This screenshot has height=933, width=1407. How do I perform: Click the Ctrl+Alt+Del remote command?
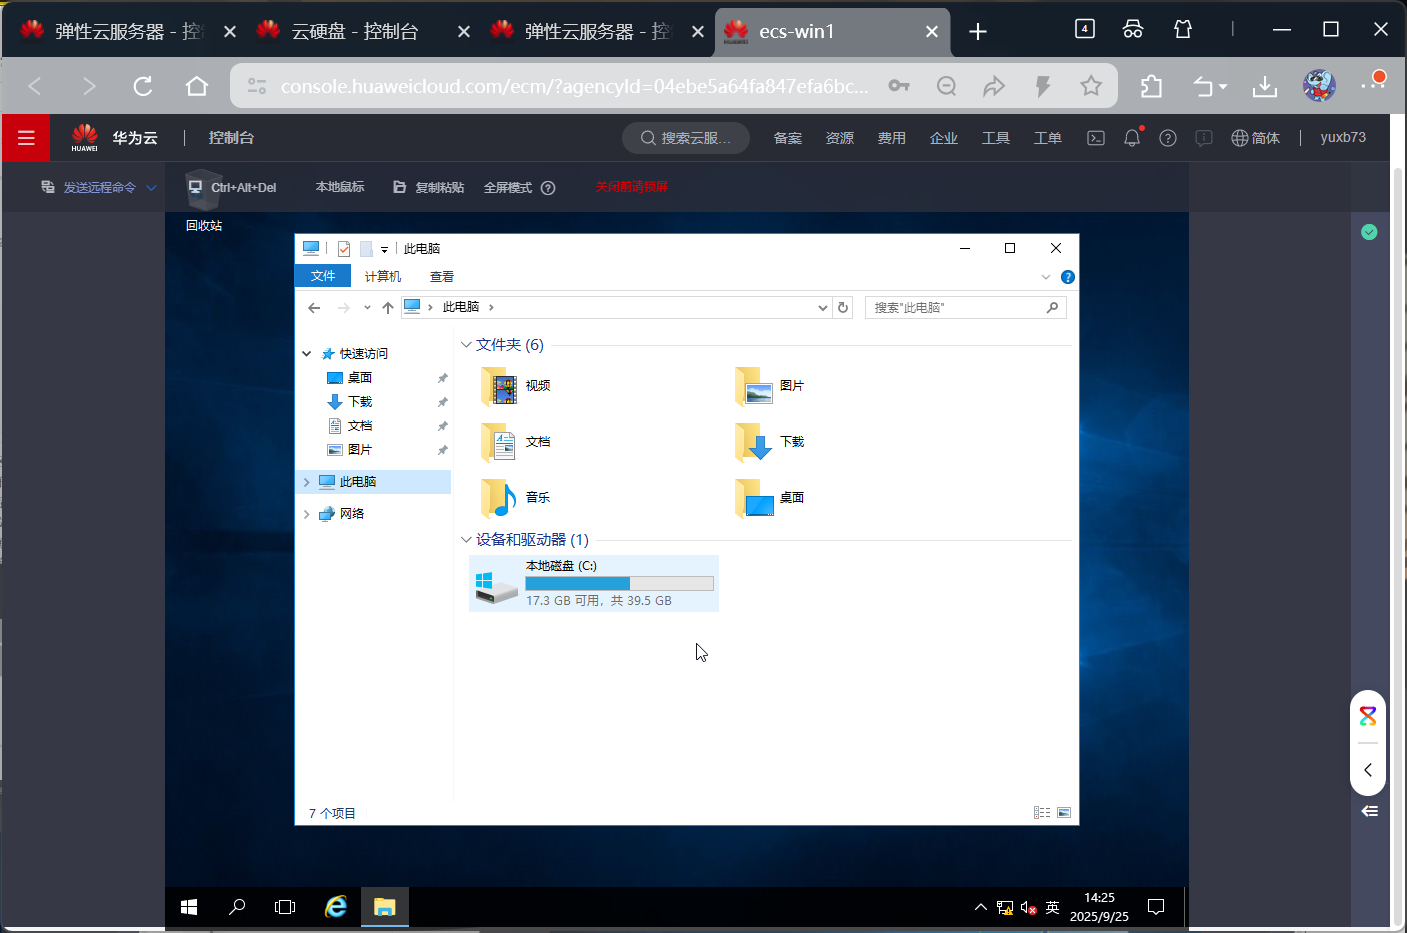[x=232, y=187]
